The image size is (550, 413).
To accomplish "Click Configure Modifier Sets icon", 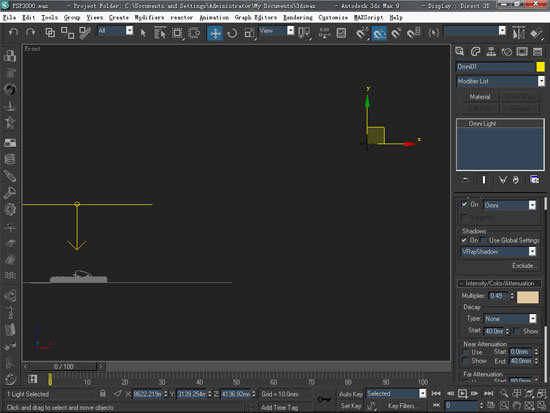I will tap(535, 180).
